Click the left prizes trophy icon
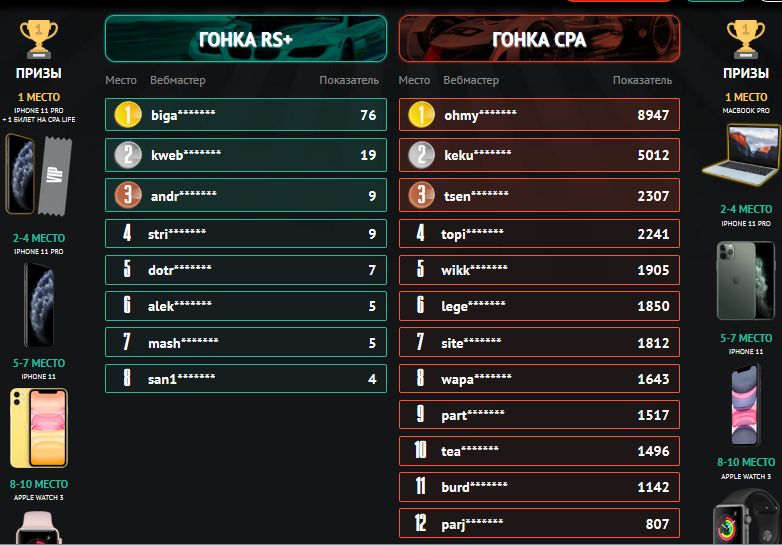 click(39, 39)
